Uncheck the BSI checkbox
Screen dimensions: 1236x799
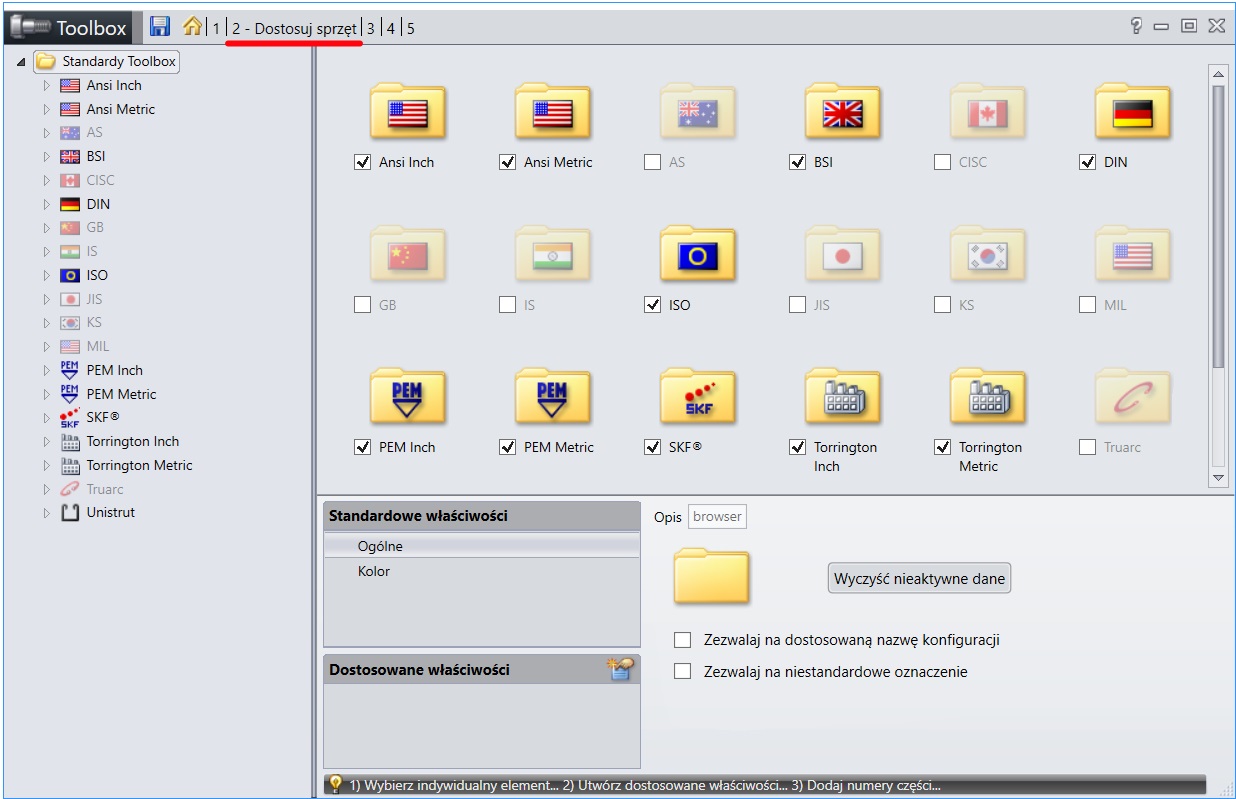coord(798,162)
